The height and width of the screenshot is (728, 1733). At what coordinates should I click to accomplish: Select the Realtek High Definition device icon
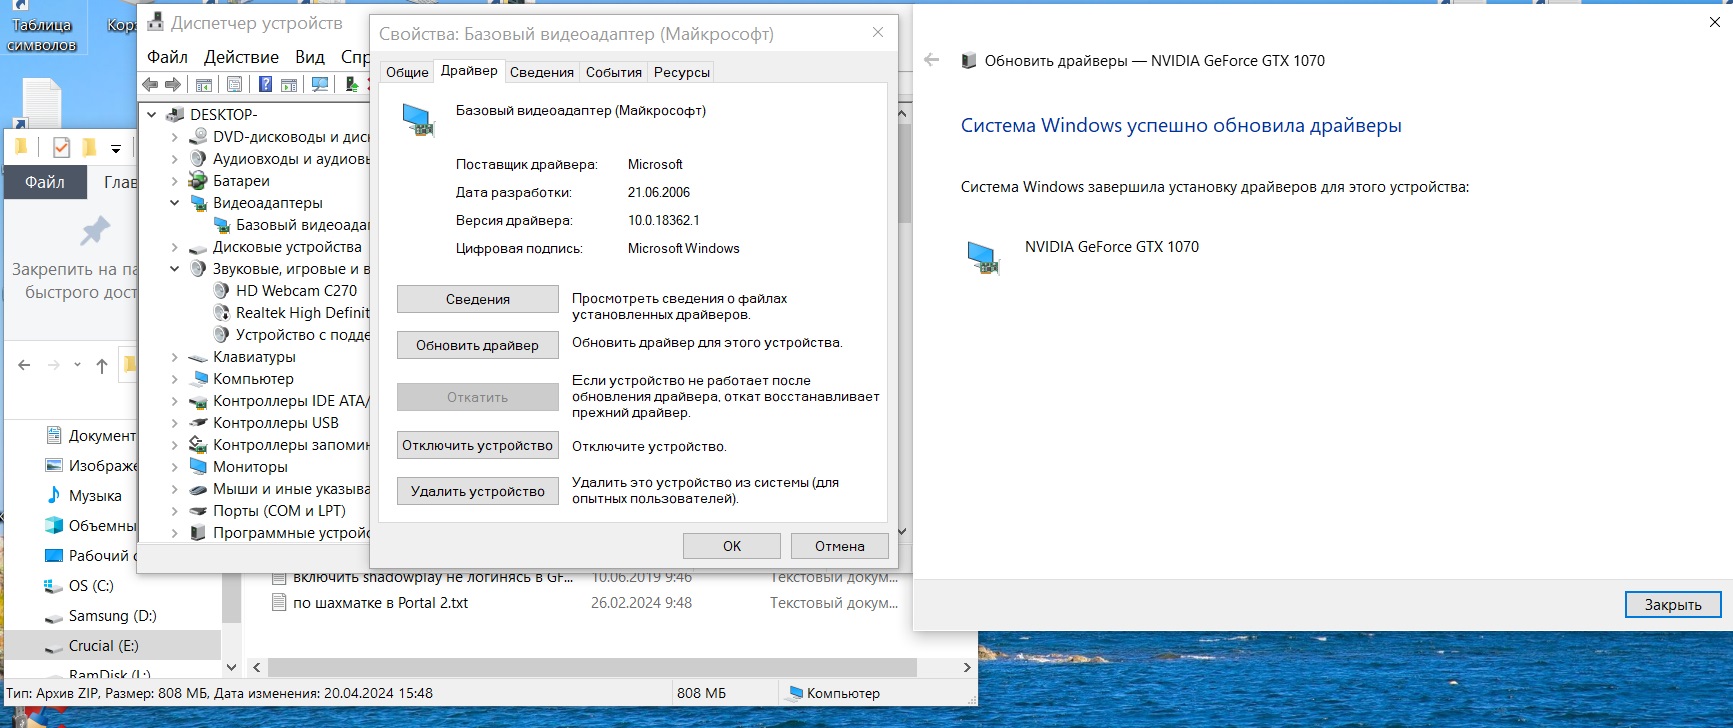tap(222, 313)
